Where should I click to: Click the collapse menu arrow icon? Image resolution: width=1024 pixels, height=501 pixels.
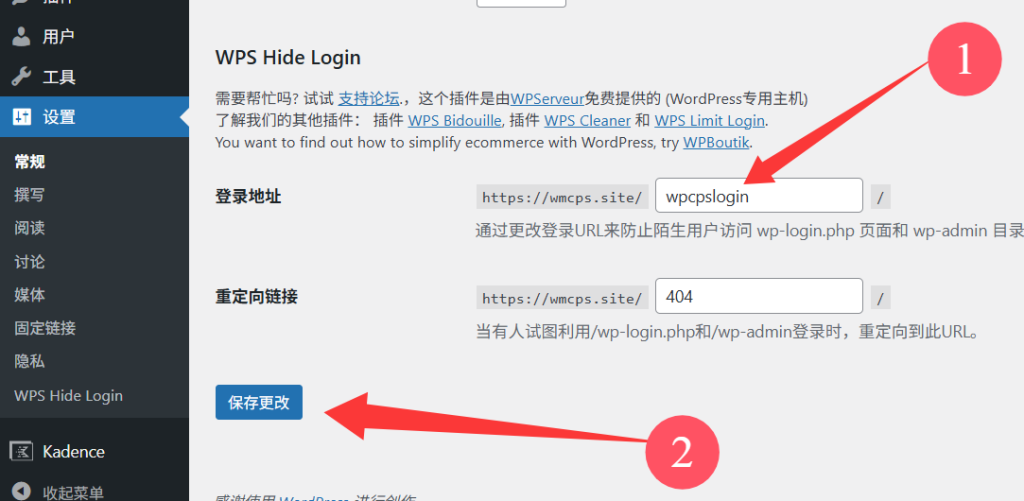click(x=22, y=492)
